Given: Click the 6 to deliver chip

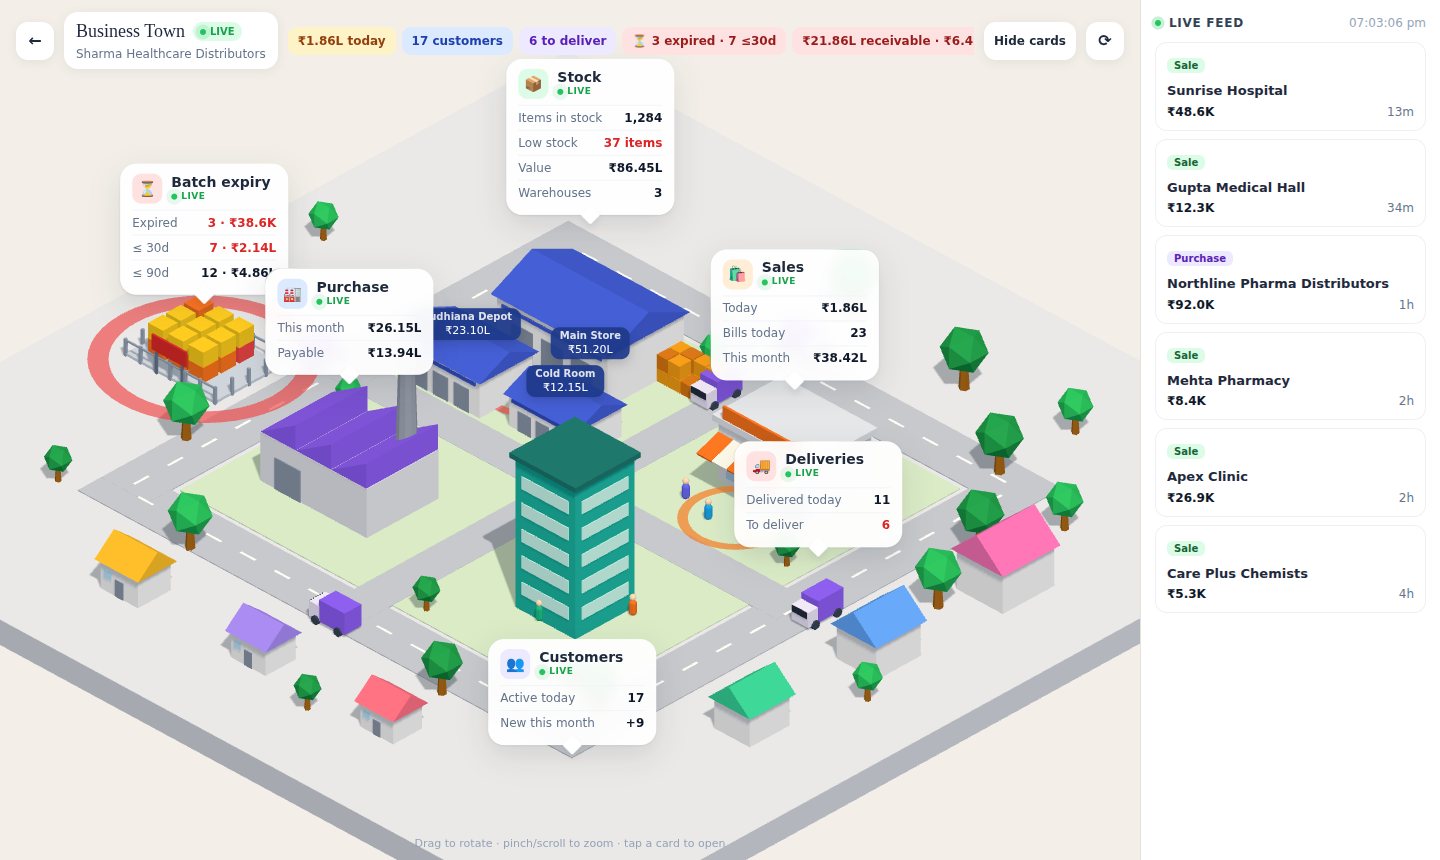Looking at the screenshot, I should (x=567, y=41).
